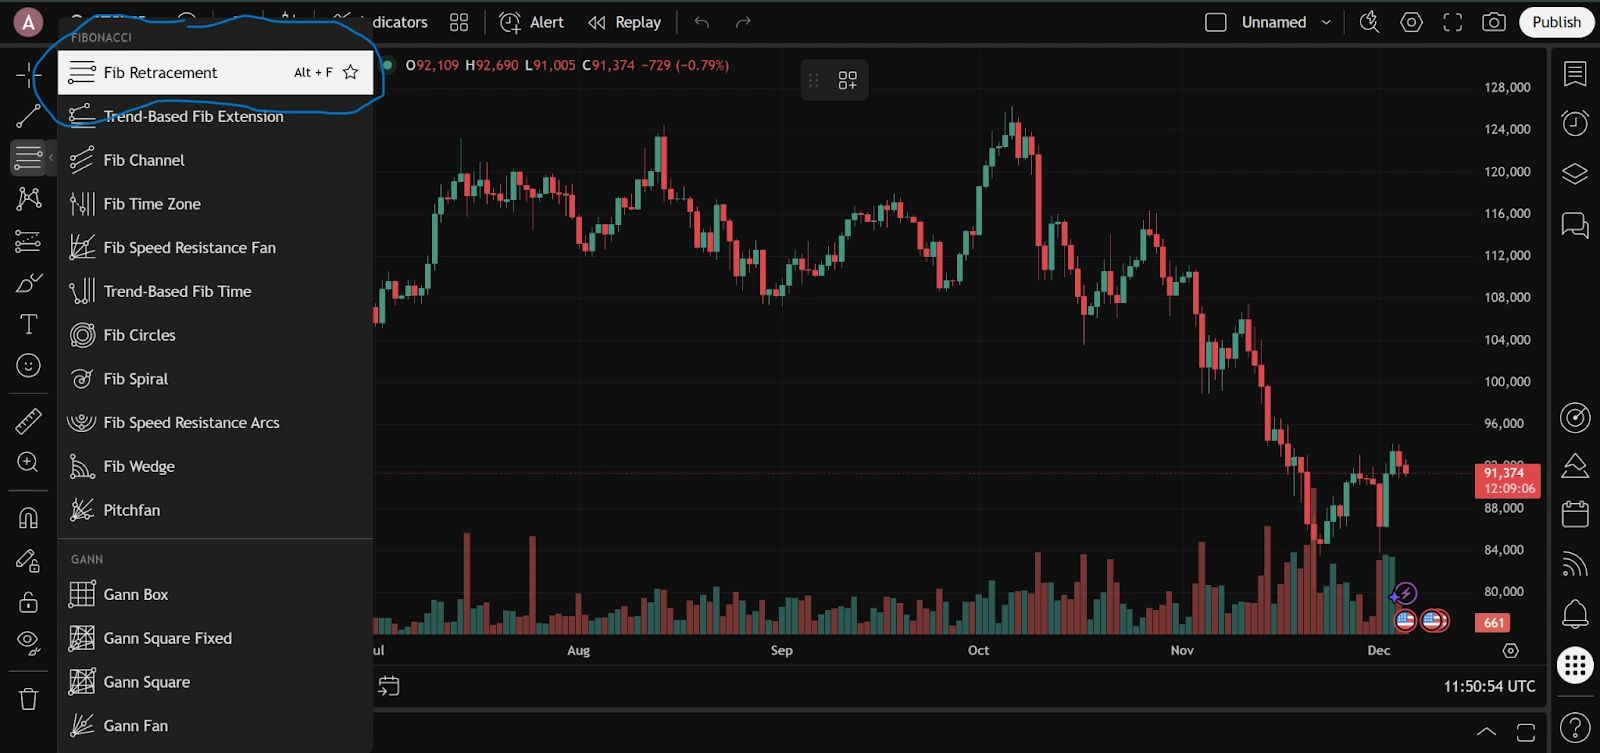Open the emoji icons tool

pyautogui.click(x=28, y=366)
